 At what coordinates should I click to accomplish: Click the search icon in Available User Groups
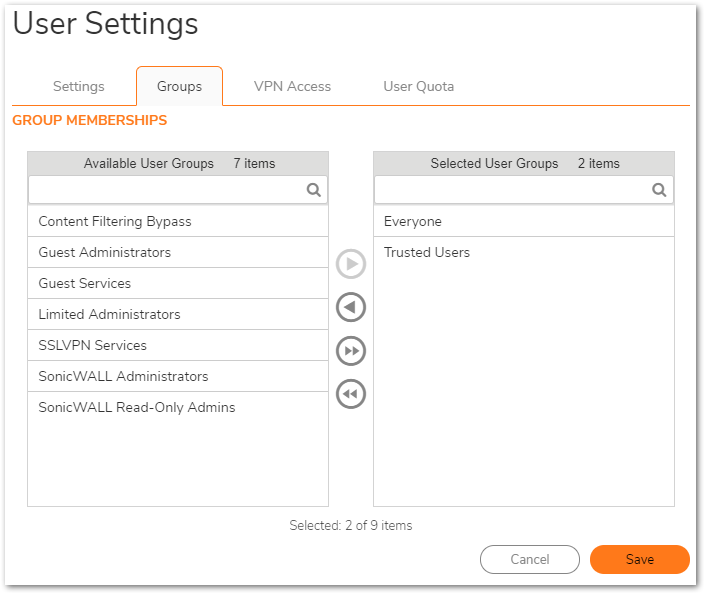(313, 190)
